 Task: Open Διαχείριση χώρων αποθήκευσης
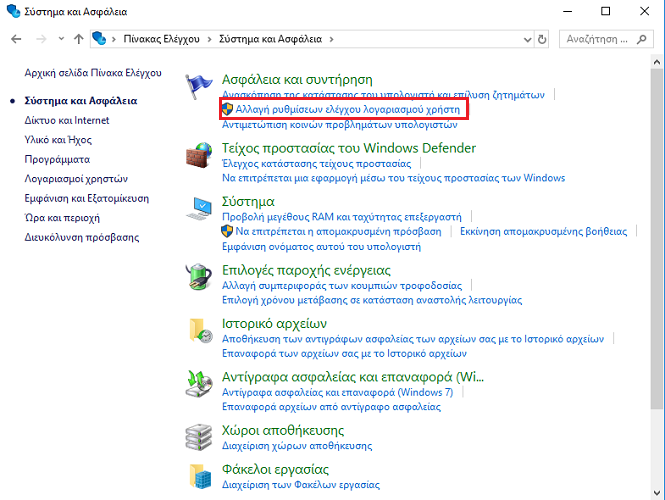click(x=297, y=446)
